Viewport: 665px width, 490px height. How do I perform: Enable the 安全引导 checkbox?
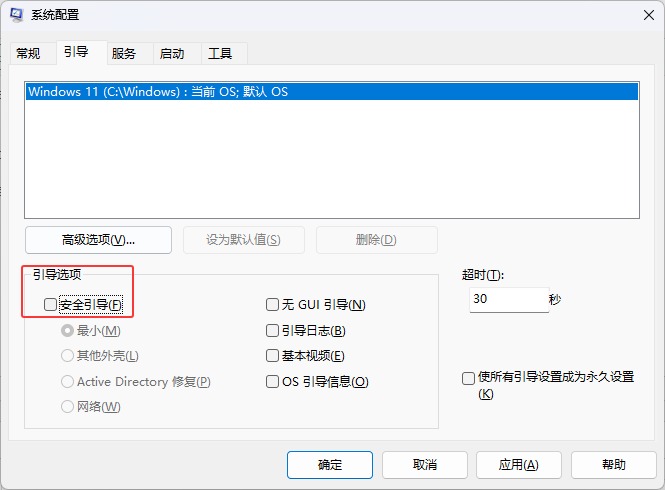51,304
